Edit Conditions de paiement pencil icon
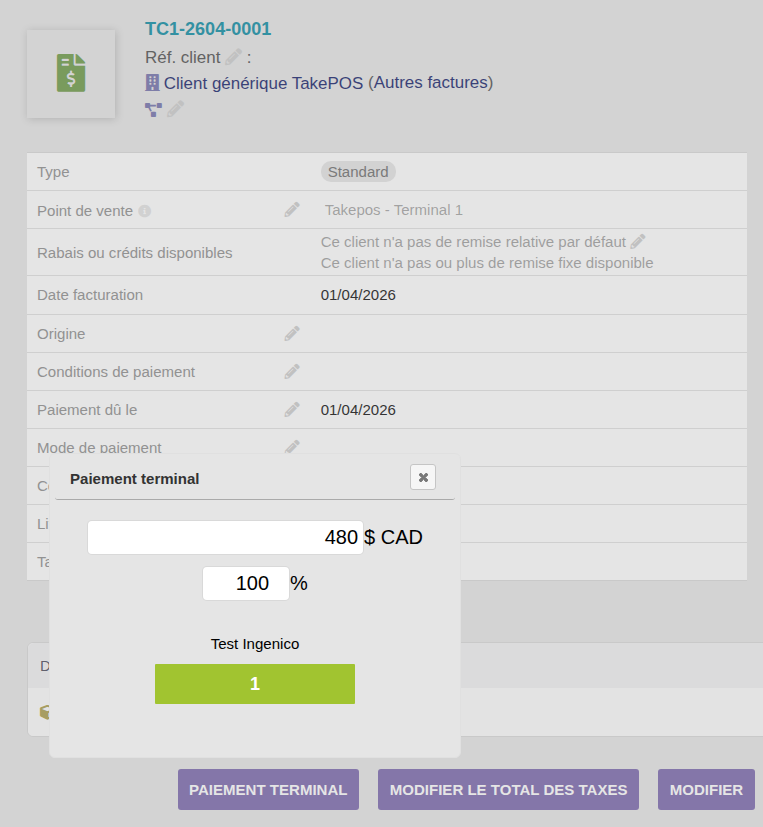 tap(292, 371)
